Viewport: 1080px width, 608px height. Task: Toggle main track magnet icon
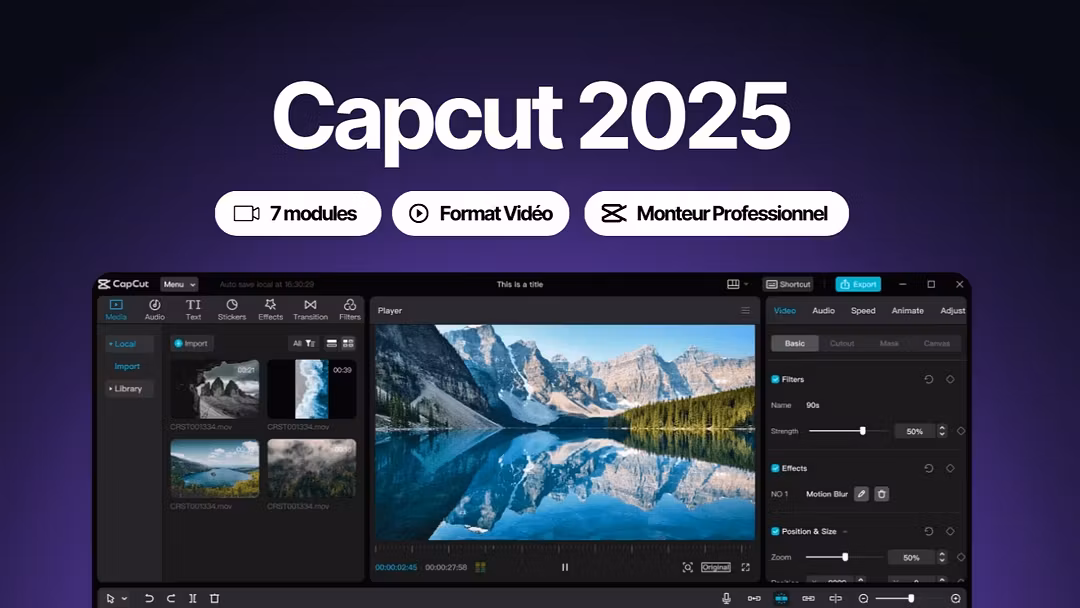pyautogui.click(x=754, y=598)
